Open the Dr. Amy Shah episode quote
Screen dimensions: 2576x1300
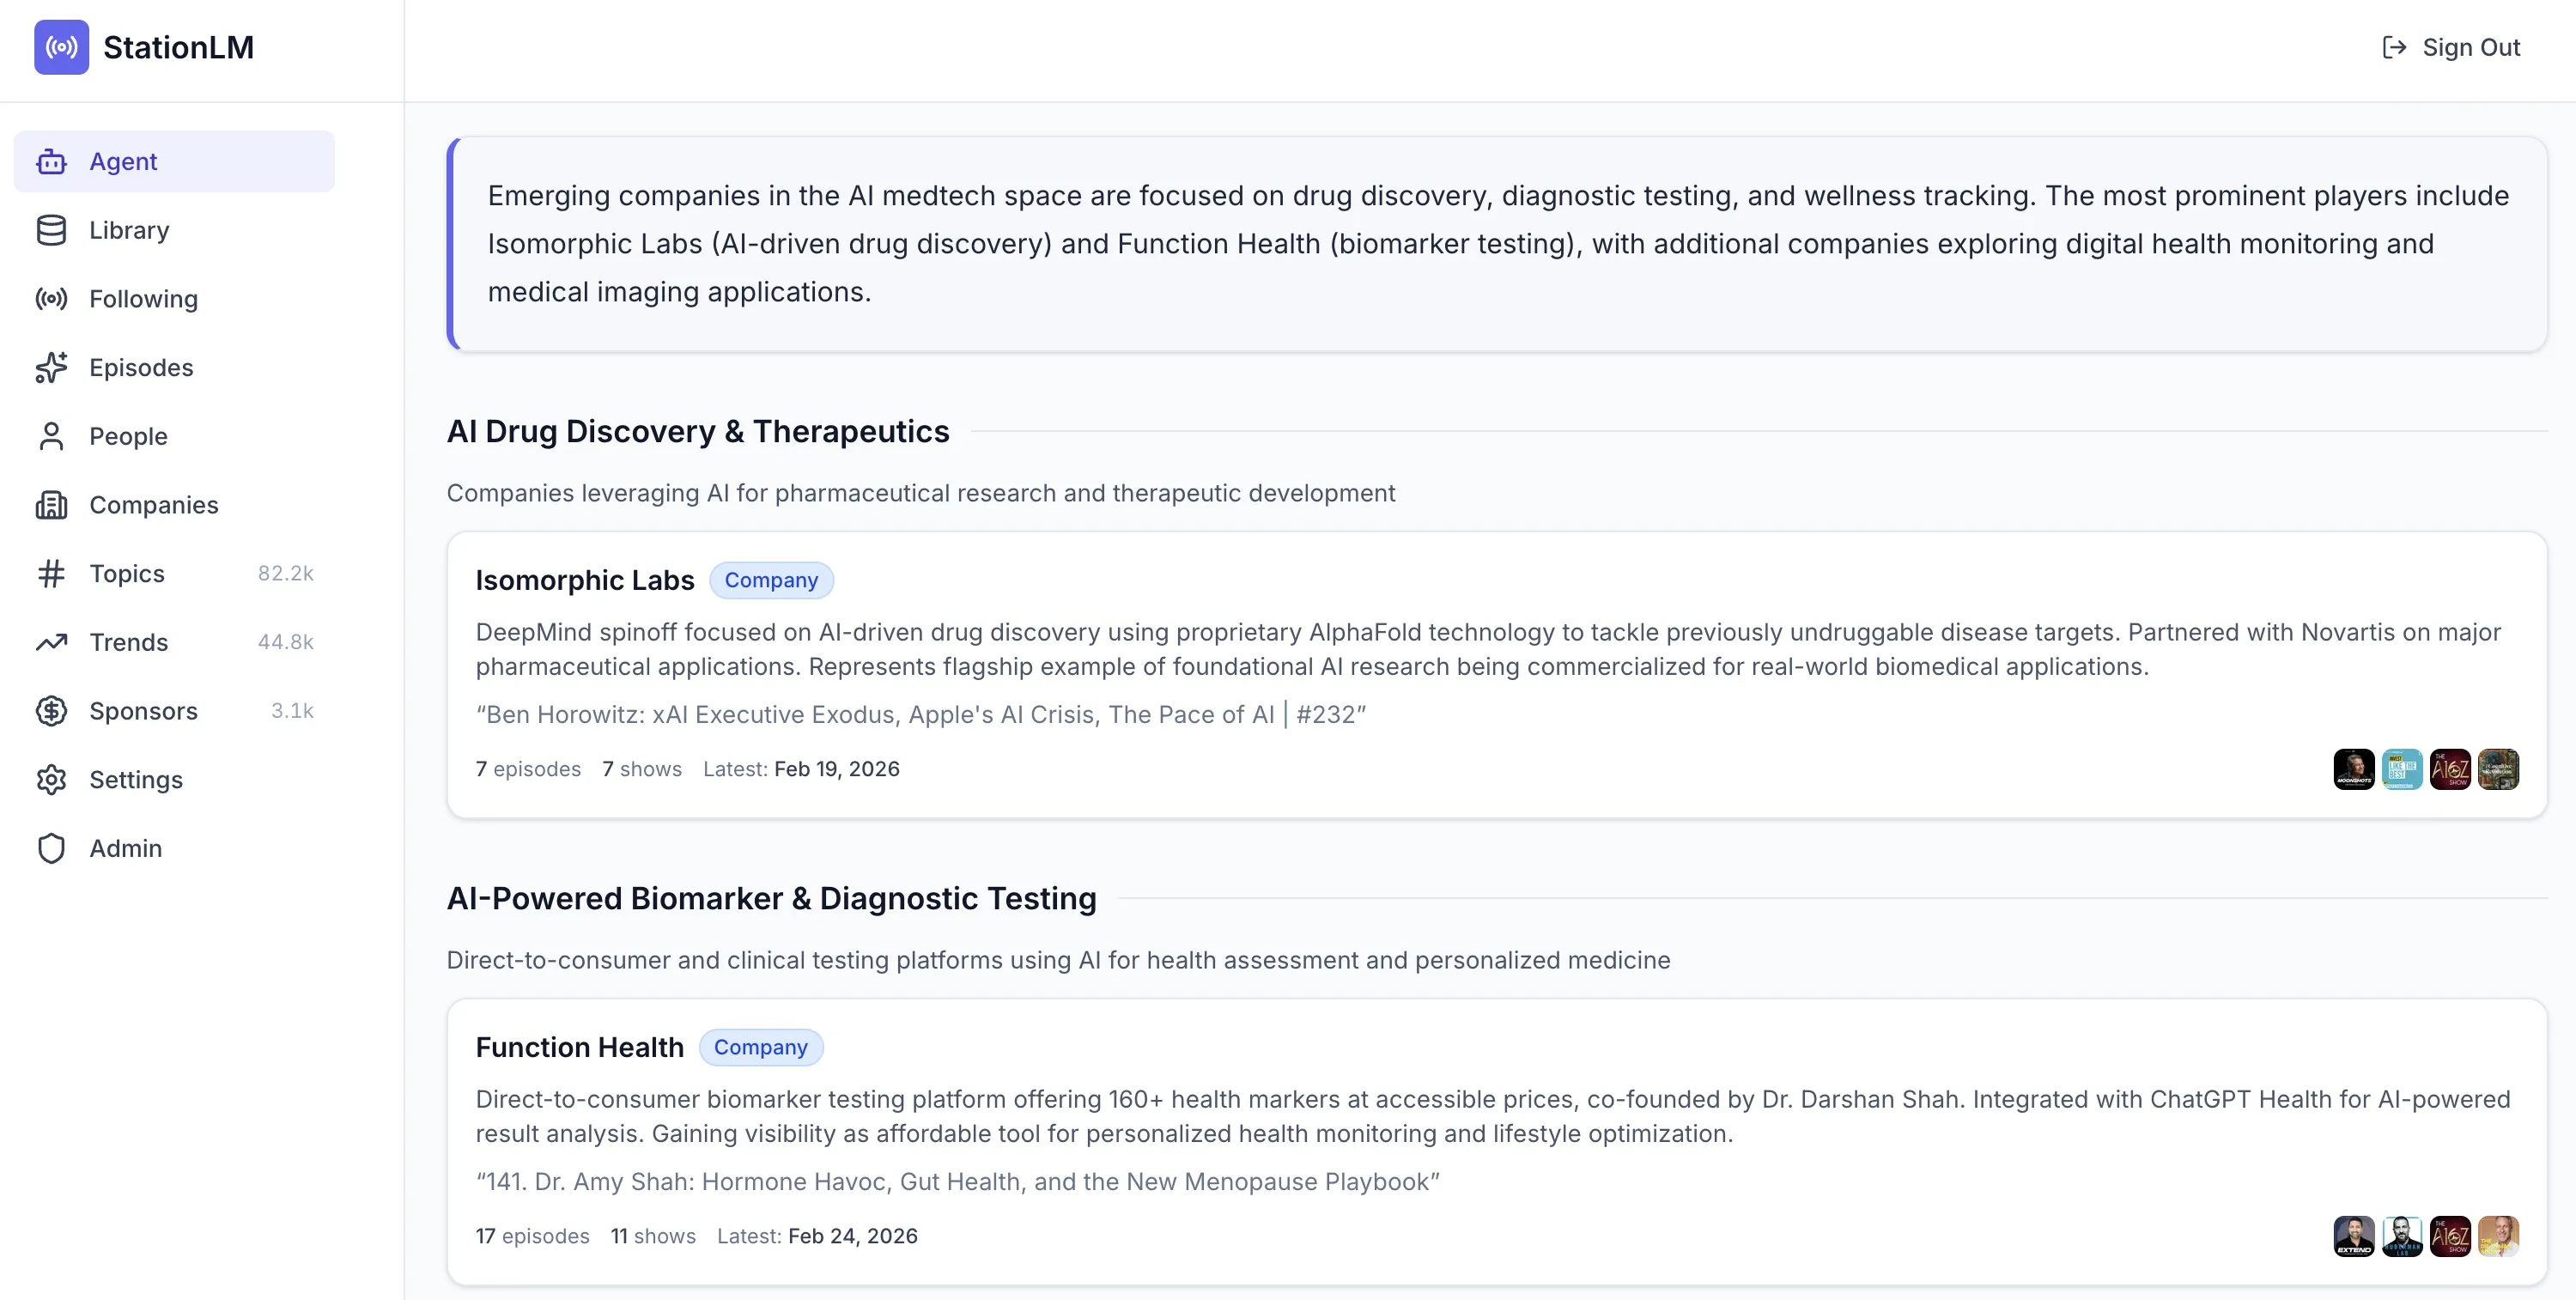click(957, 1181)
